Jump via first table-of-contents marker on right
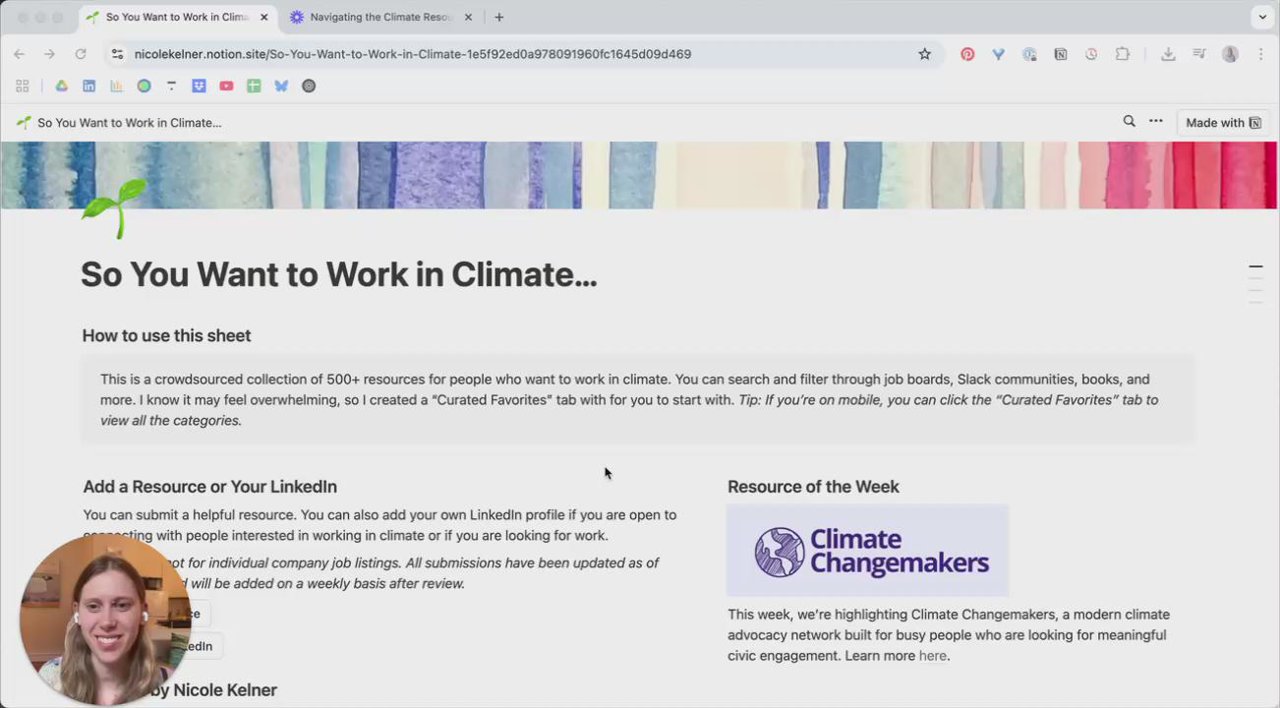 1255,267
